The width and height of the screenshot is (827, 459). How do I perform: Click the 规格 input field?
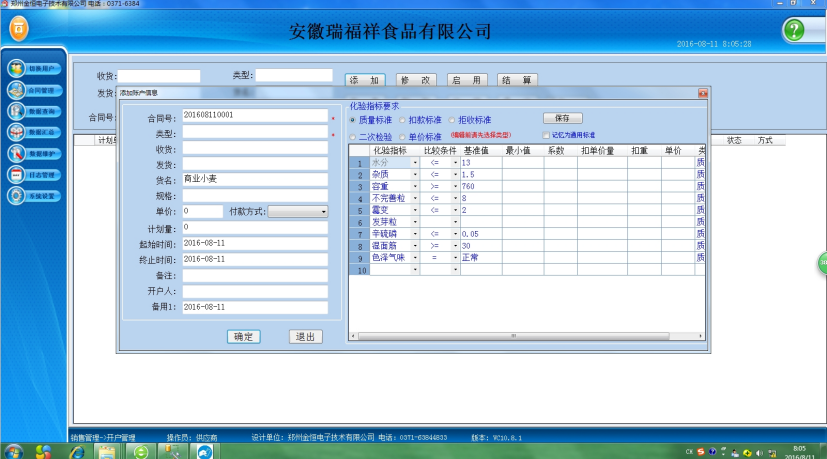pos(255,195)
